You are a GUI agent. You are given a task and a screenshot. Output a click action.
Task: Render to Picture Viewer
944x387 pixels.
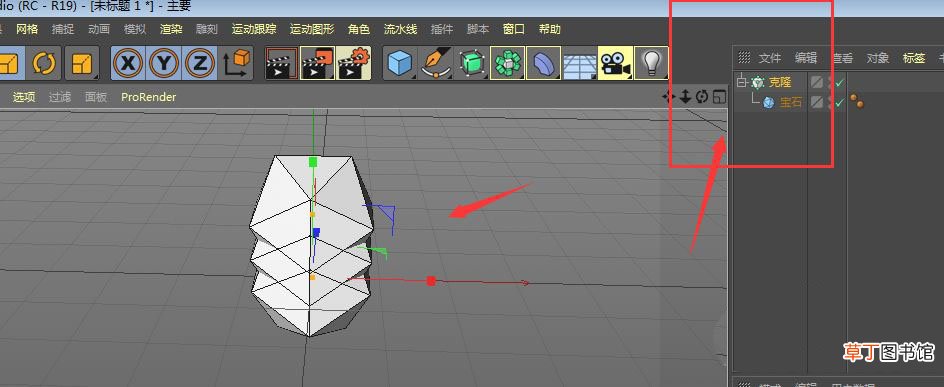317,63
